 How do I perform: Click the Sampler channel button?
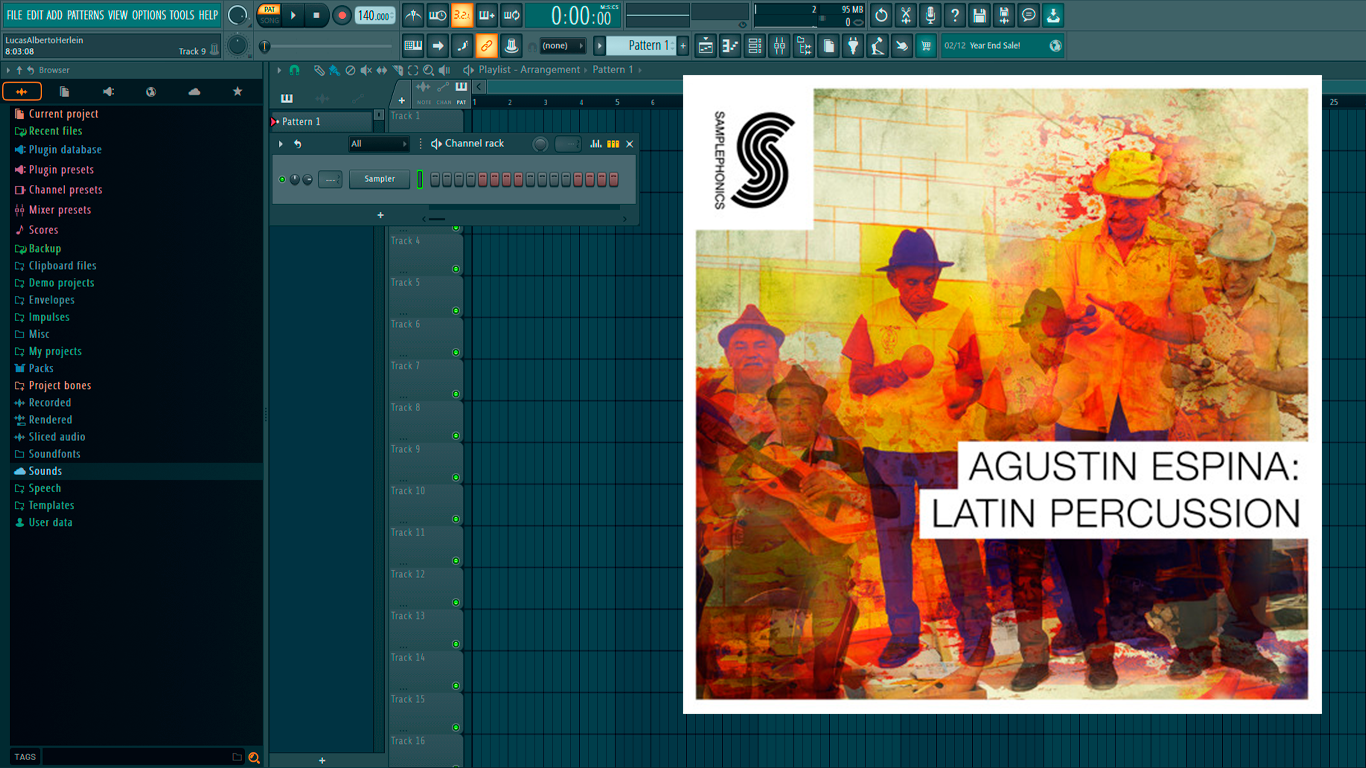click(379, 179)
